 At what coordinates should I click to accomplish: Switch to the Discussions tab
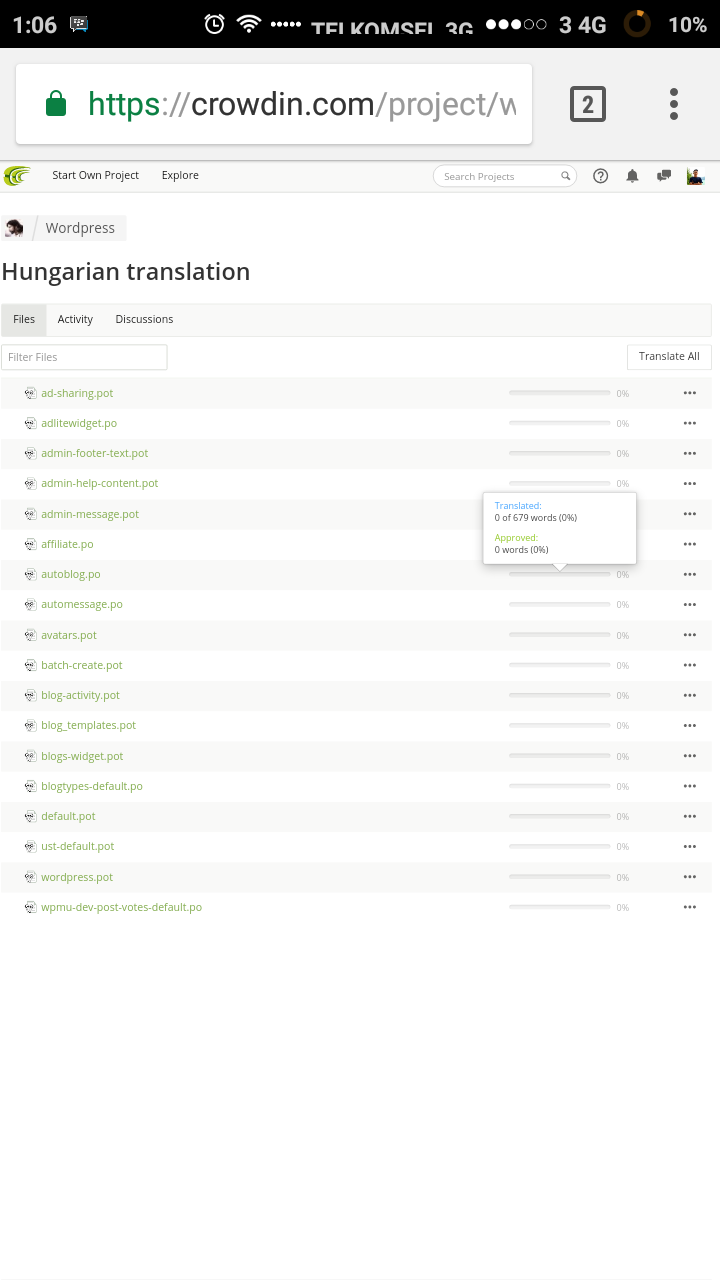pos(144,319)
